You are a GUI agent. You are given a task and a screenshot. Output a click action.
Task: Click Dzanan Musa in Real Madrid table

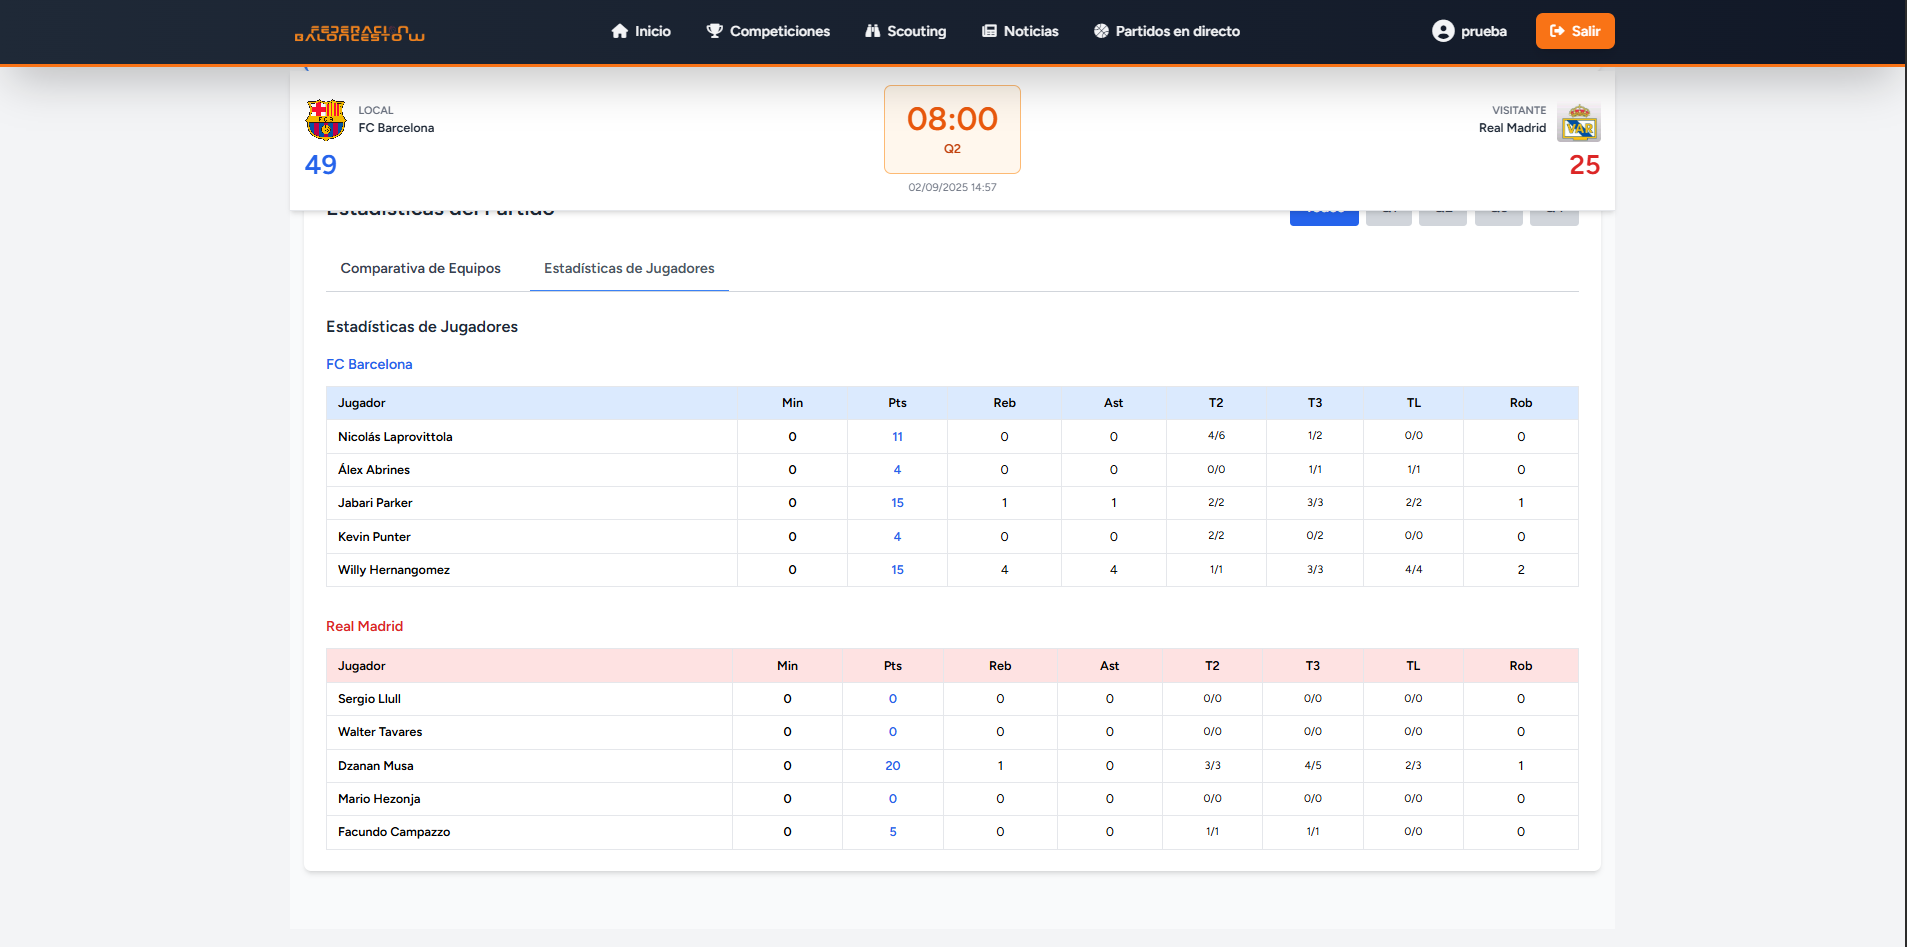pos(375,766)
